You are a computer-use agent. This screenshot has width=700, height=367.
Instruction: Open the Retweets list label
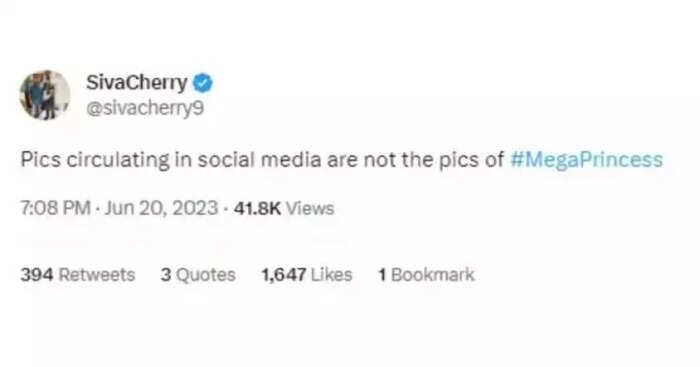pos(97,275)
